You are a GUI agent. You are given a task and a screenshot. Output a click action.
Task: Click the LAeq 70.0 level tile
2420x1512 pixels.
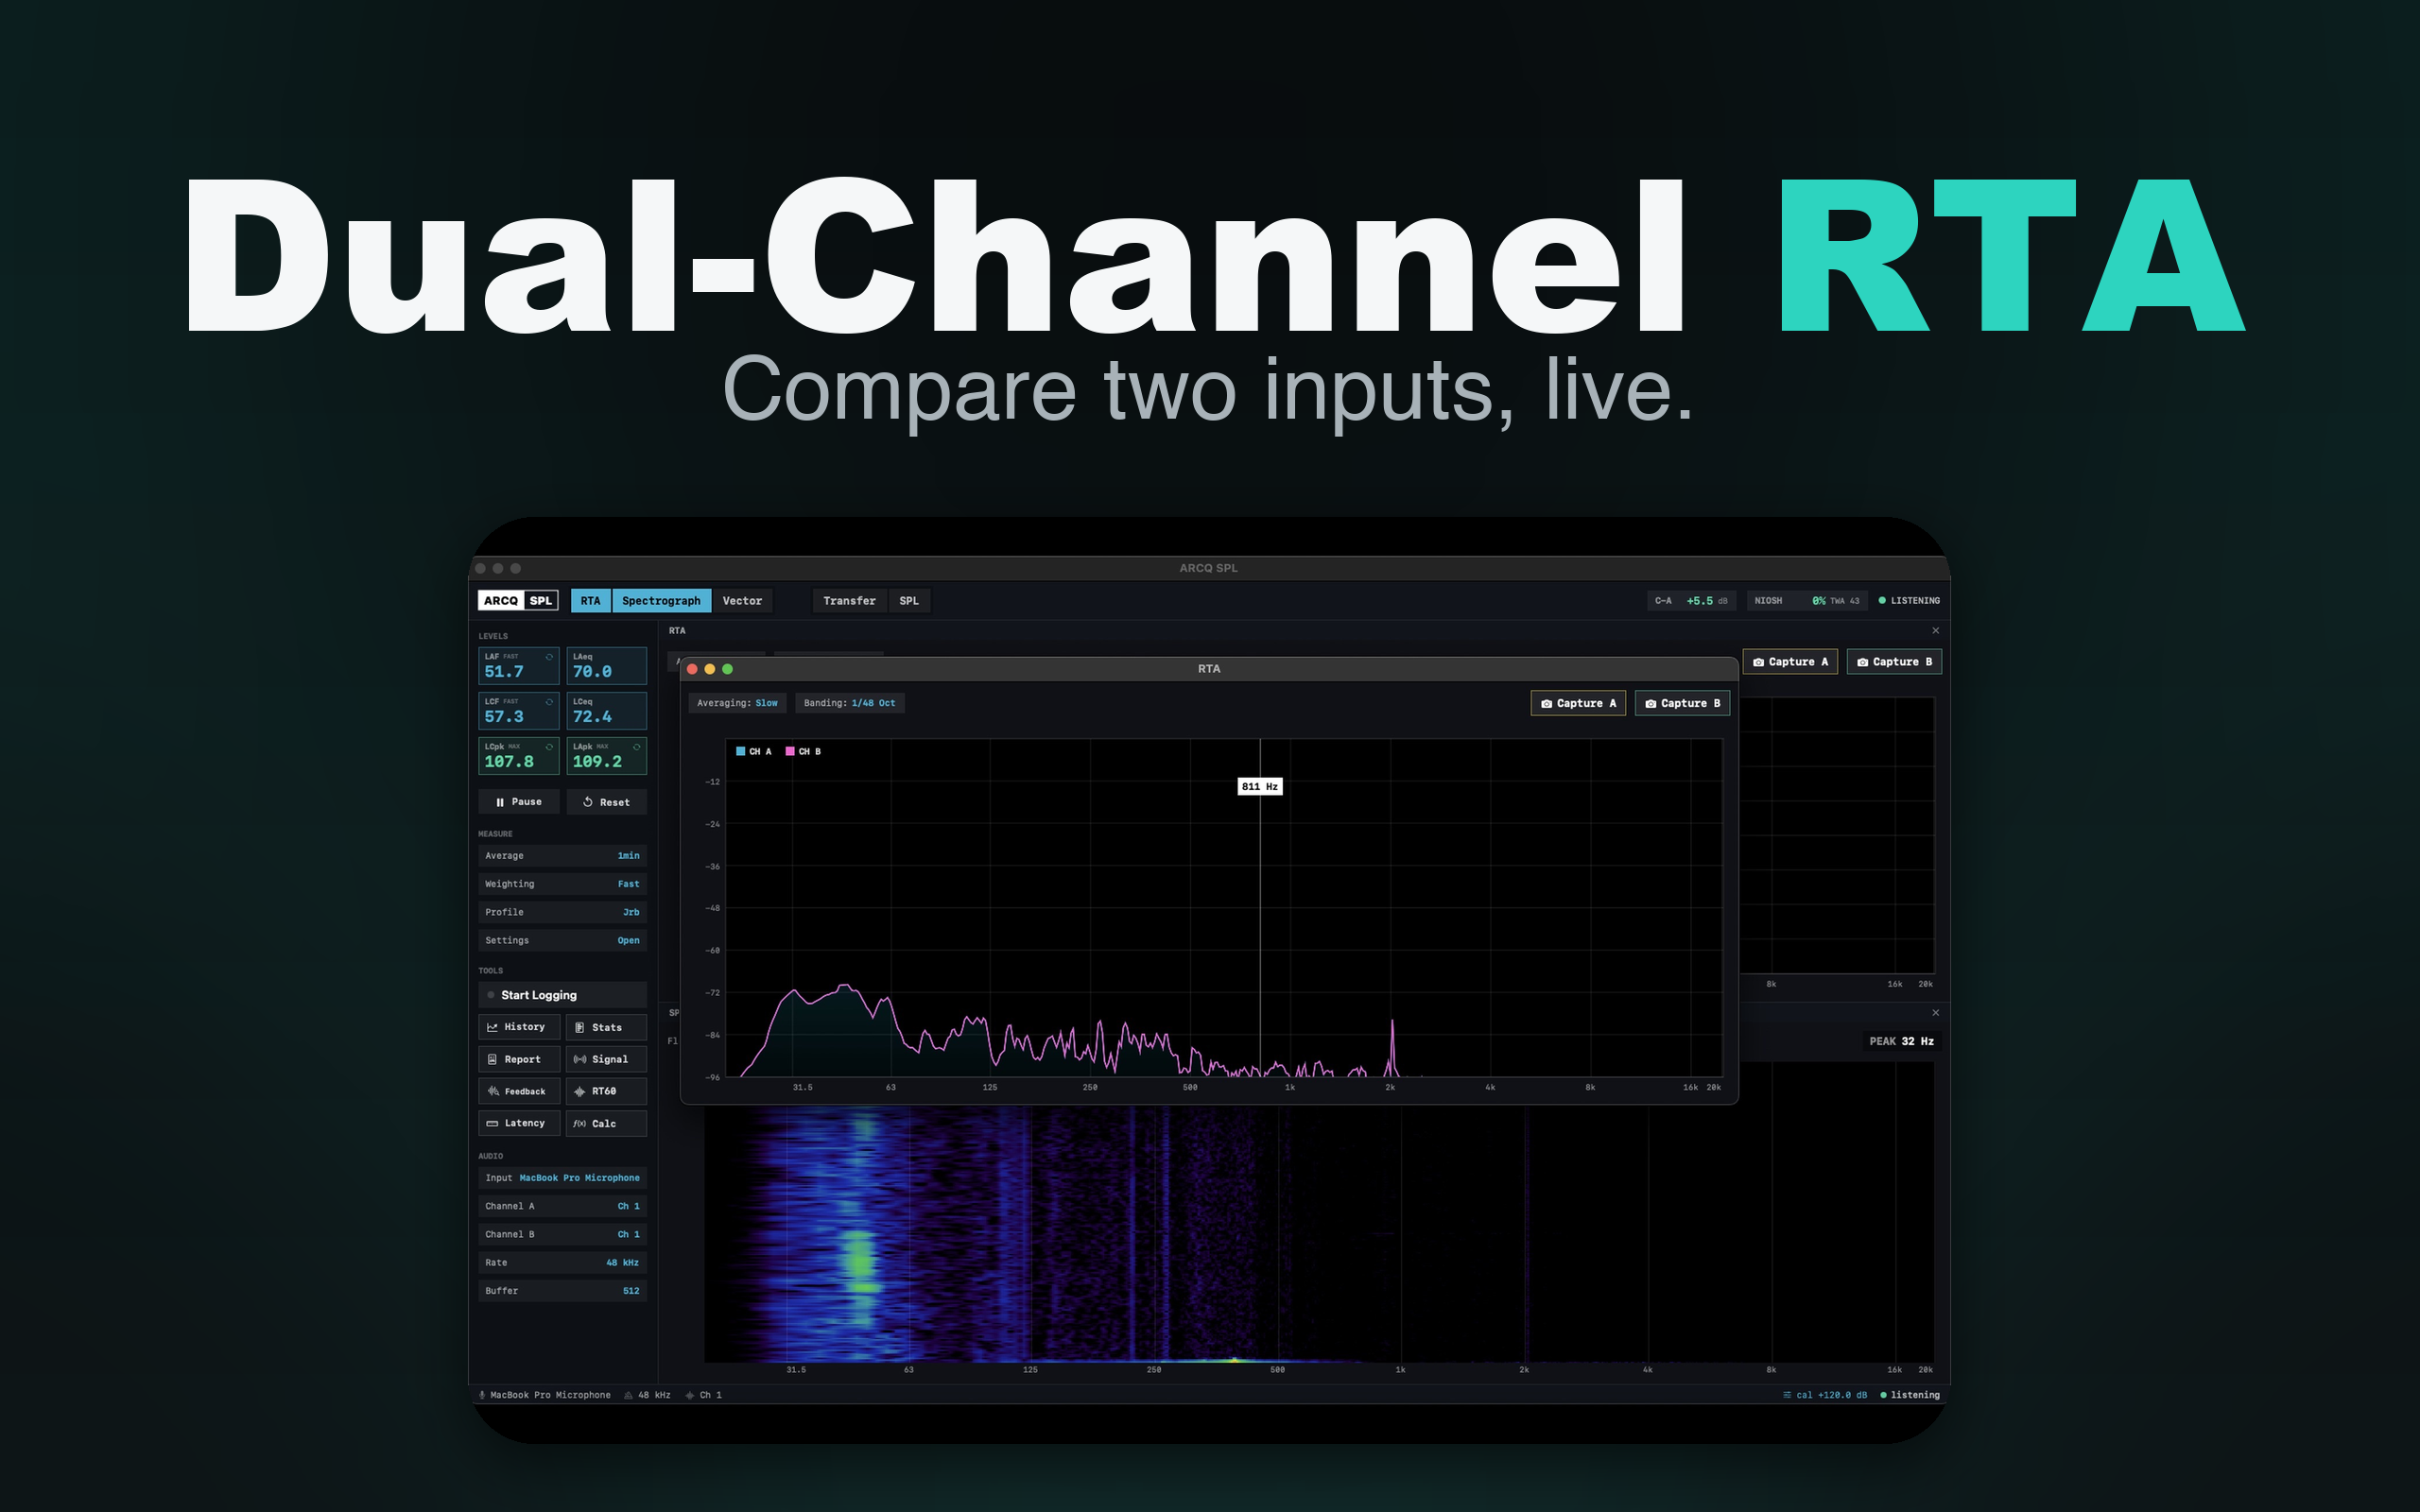click(x=607, y=666)
